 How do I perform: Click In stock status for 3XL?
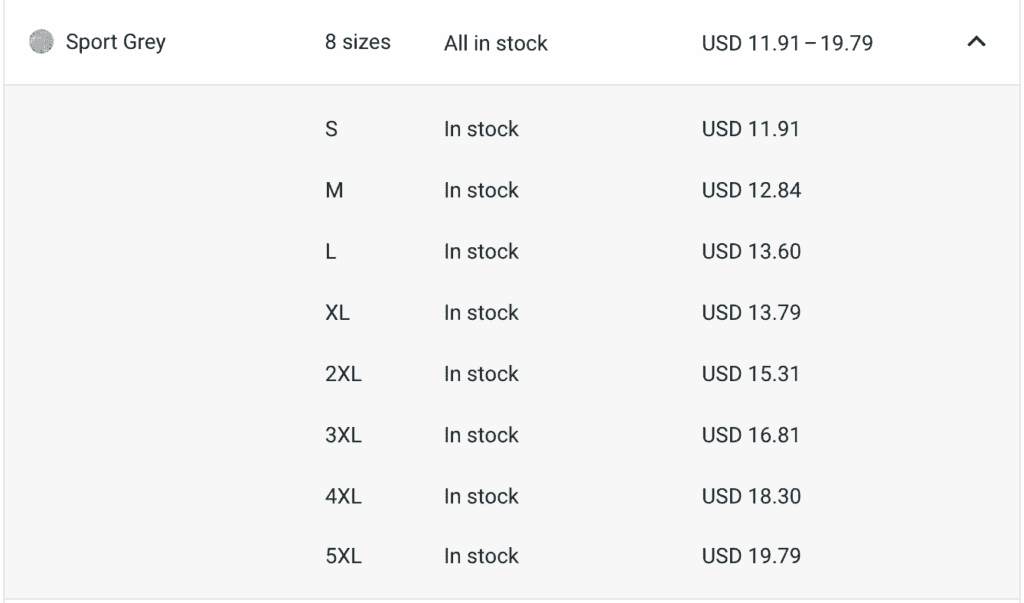[x=481, y=435]
